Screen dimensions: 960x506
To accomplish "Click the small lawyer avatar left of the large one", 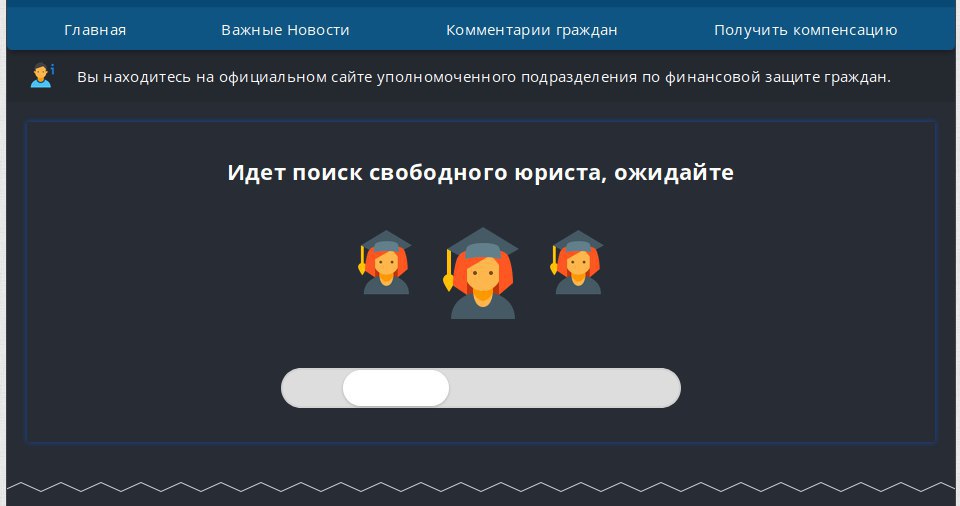I will pyautogui.click(x=385, y=262).
